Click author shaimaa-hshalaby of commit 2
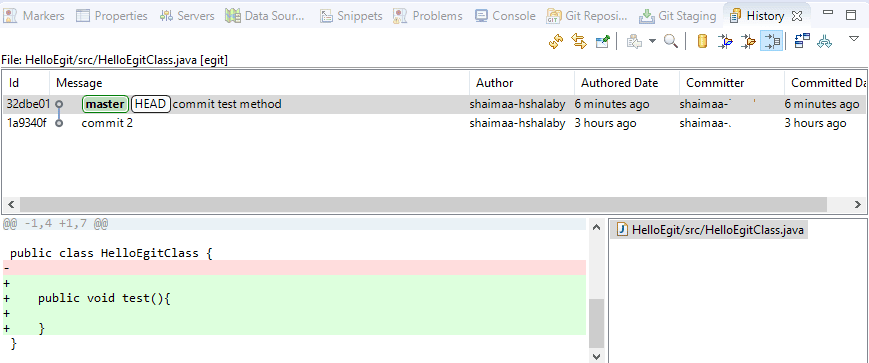The width and height of the screenshot is (869, 363). pos(517,123)
